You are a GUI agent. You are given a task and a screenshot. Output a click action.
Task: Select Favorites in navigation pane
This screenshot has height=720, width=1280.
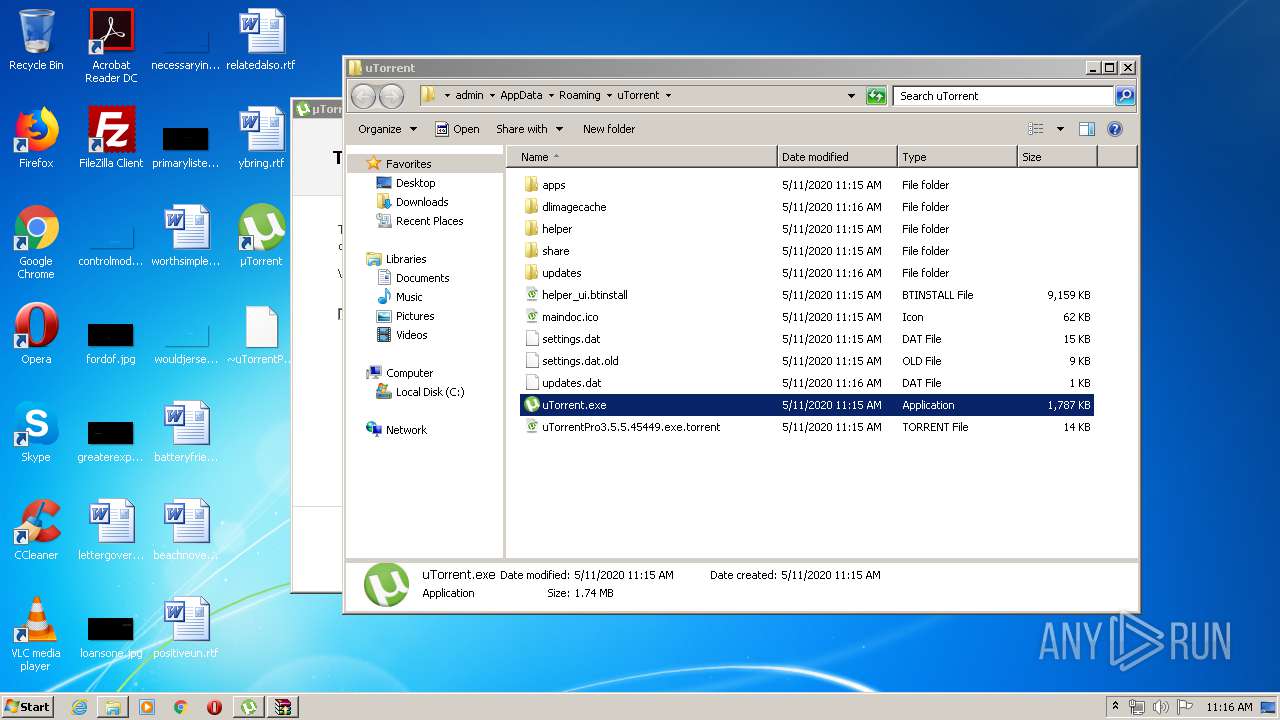(x=408, y=164)
